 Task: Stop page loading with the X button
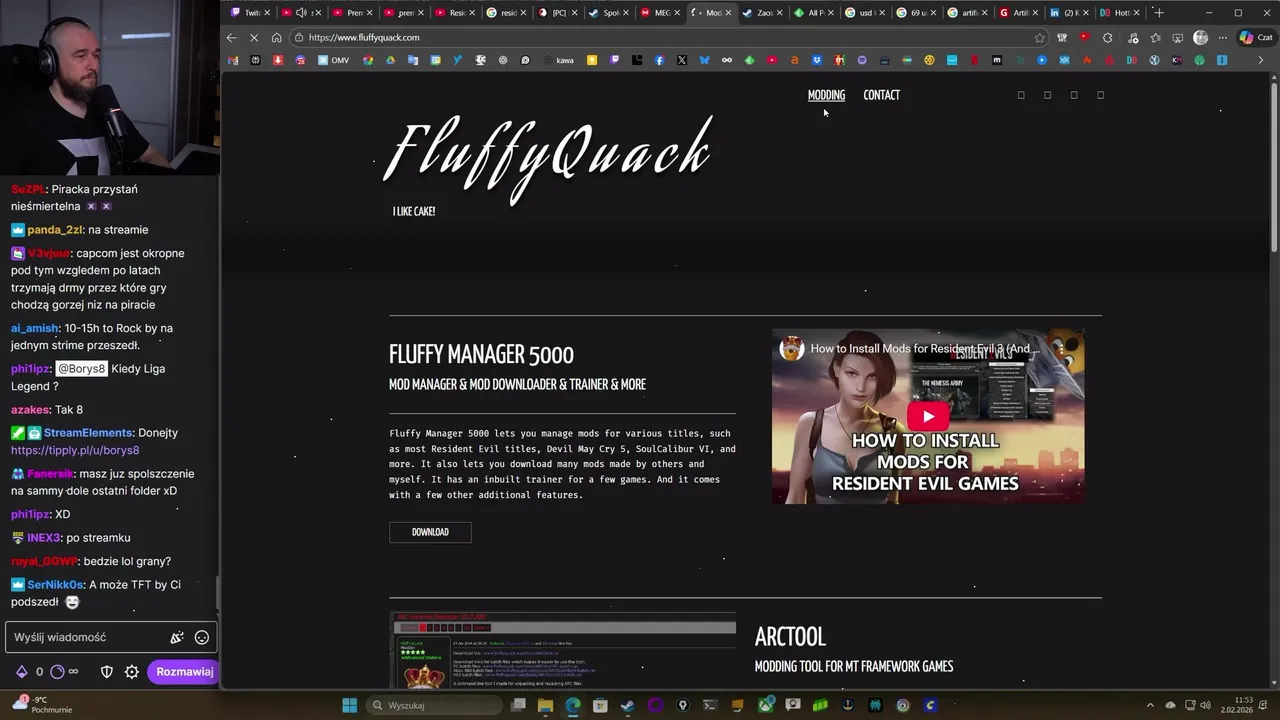click(x=254, y=38)
